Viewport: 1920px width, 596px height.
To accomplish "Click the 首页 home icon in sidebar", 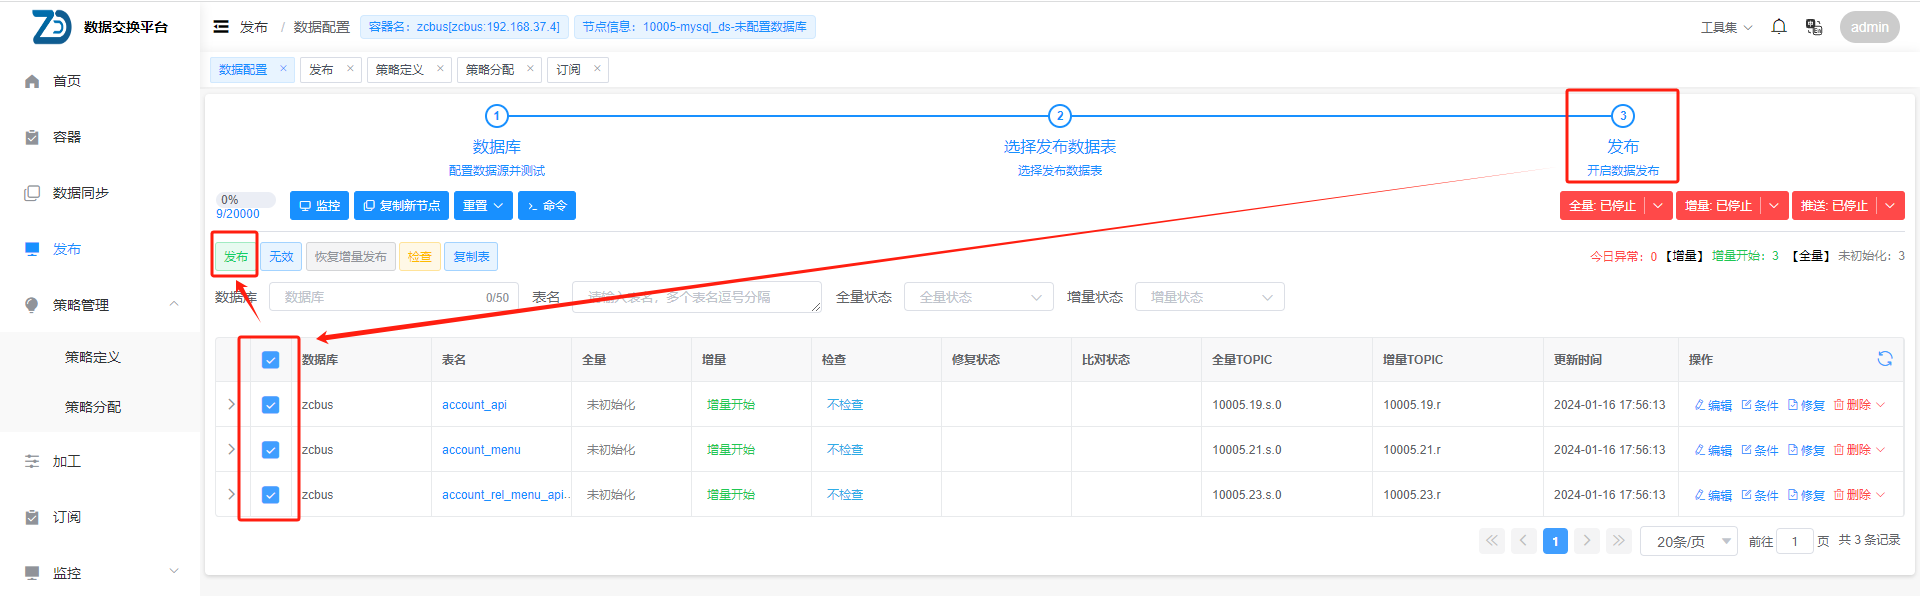I will (32, 81).
